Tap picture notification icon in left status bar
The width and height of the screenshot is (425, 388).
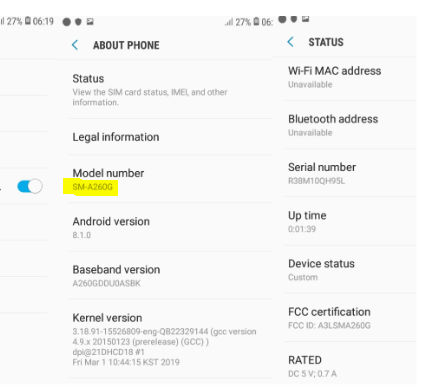tap(90, 22)
